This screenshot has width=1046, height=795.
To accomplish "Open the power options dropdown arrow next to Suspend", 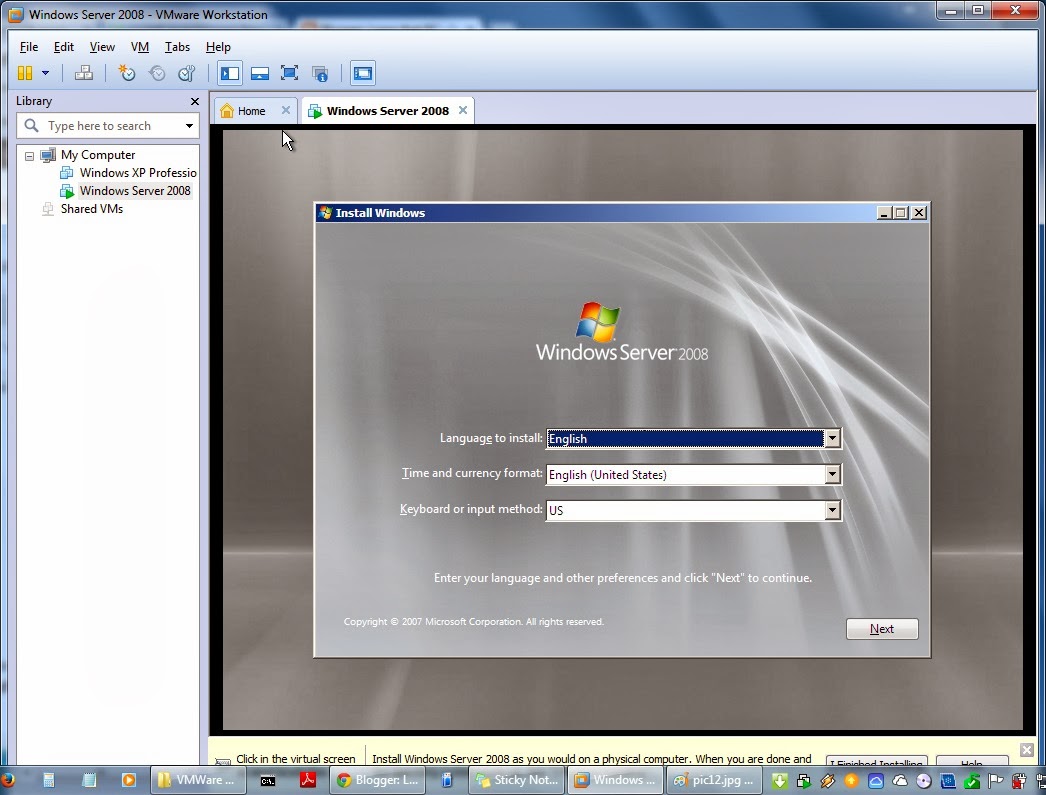I will click(x=45, y=73).
